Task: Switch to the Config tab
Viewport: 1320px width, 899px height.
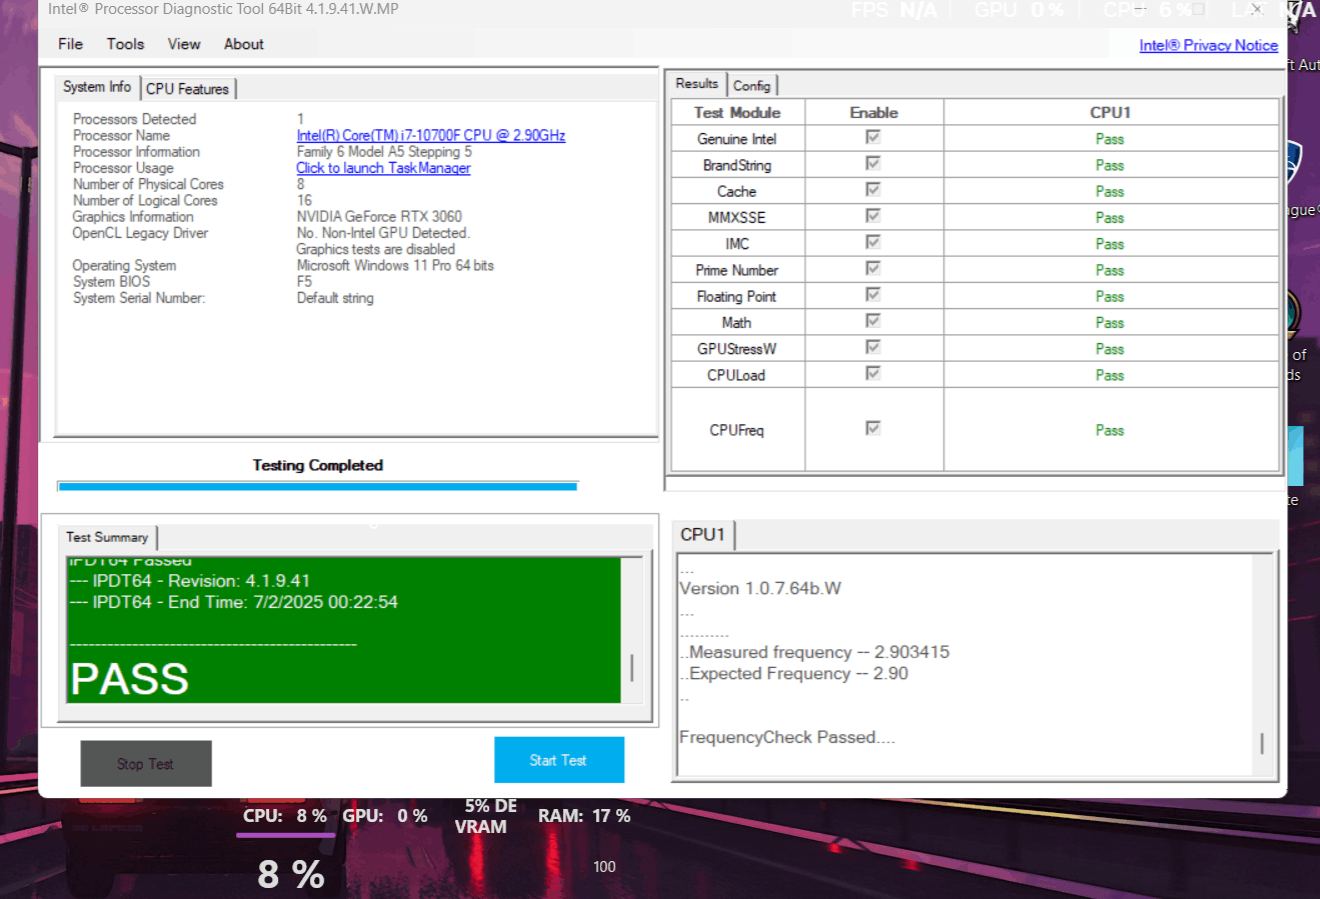Action: tap(752, 86)
